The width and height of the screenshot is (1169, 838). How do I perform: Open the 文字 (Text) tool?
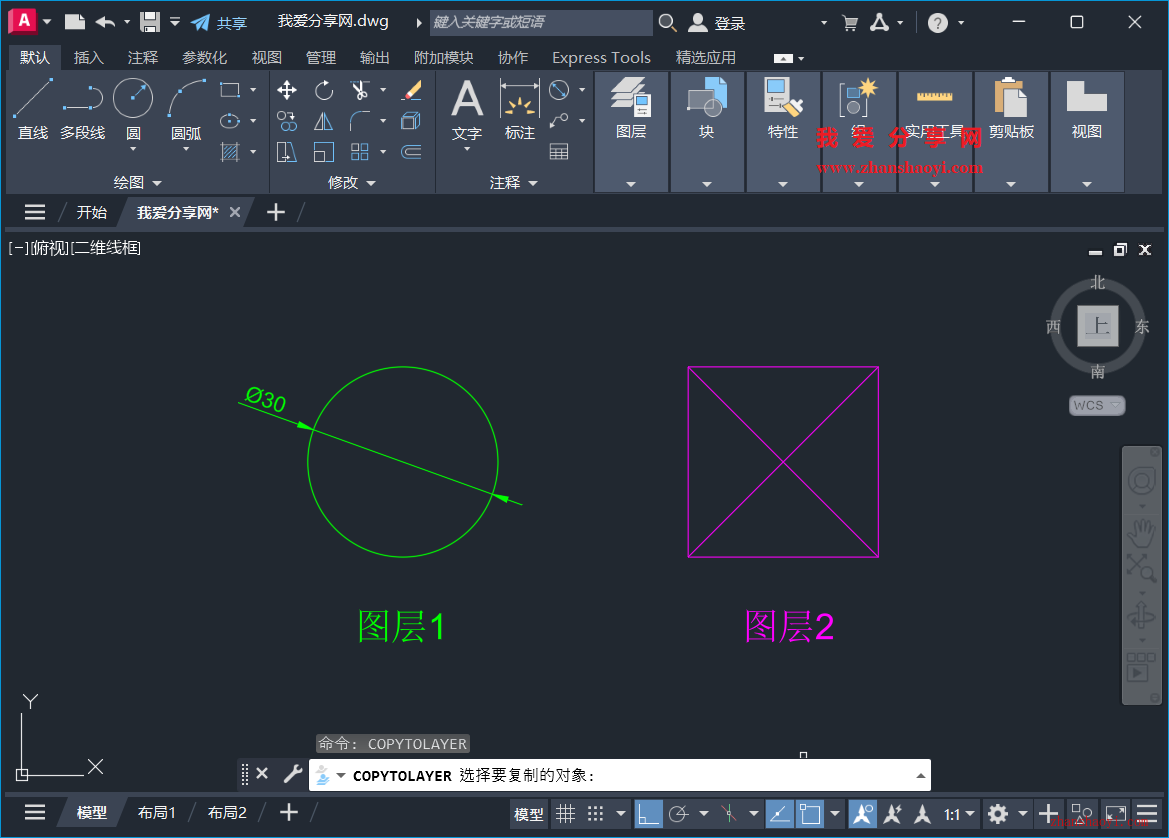click(x=467, y=109)
